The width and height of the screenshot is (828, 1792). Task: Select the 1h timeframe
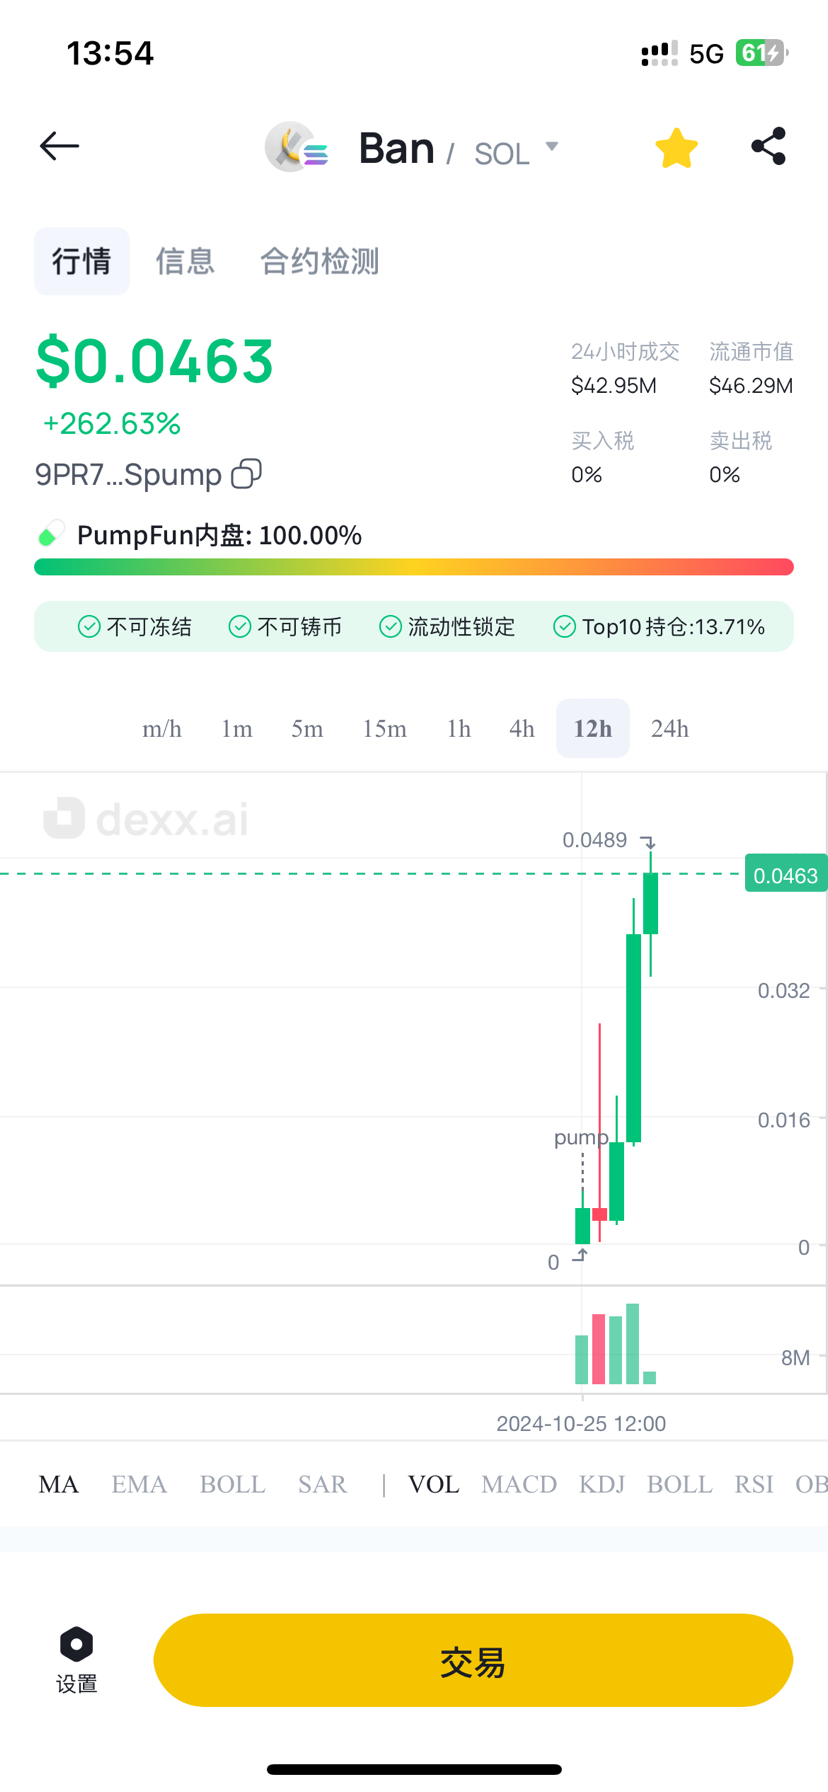459,729
